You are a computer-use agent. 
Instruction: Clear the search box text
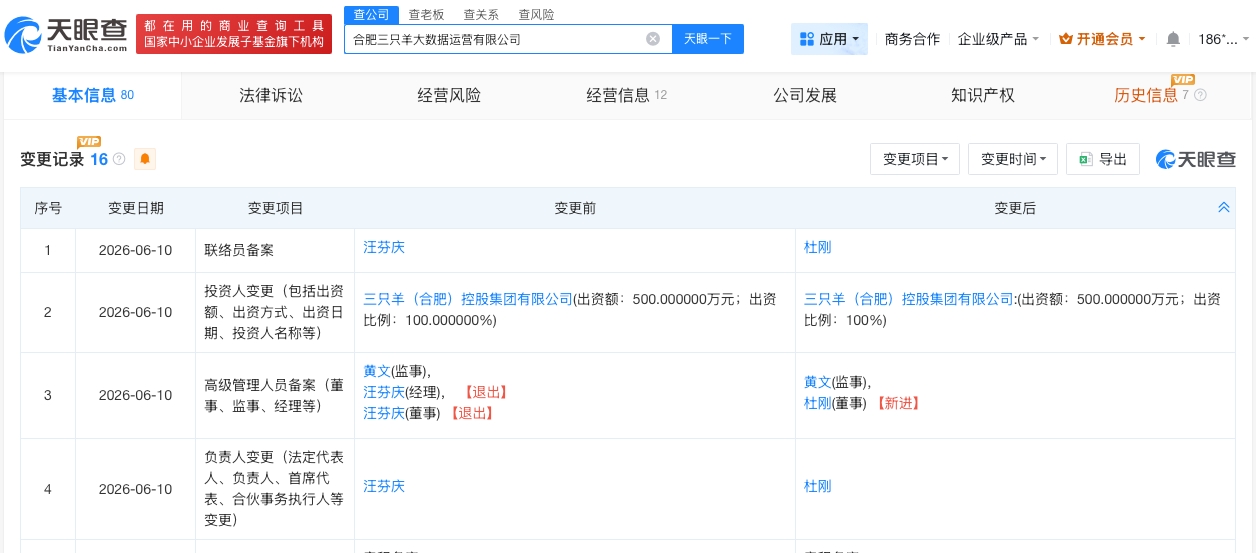653,39
